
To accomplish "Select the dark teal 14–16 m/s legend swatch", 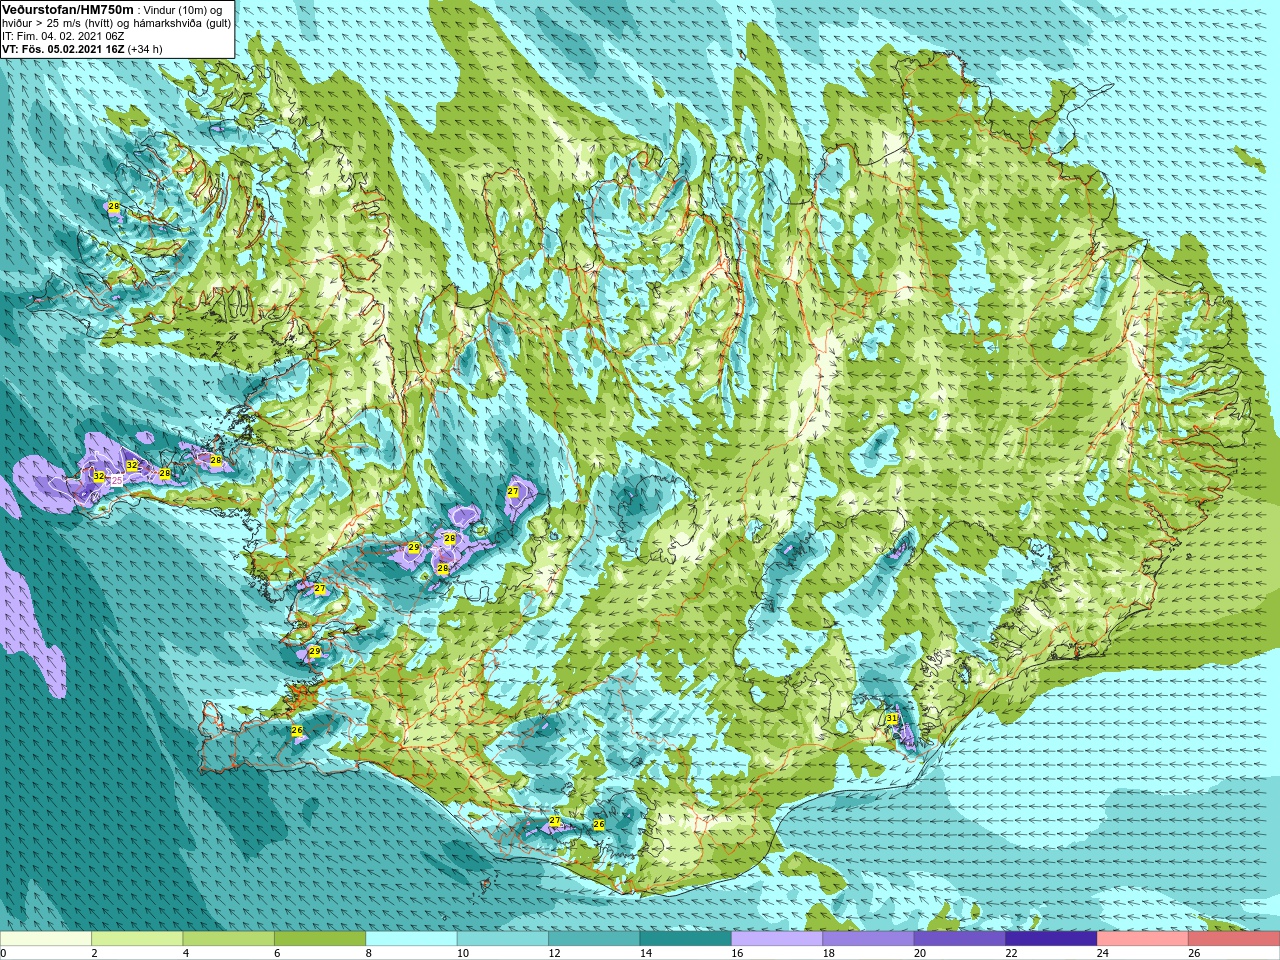I will pos(686,939).
